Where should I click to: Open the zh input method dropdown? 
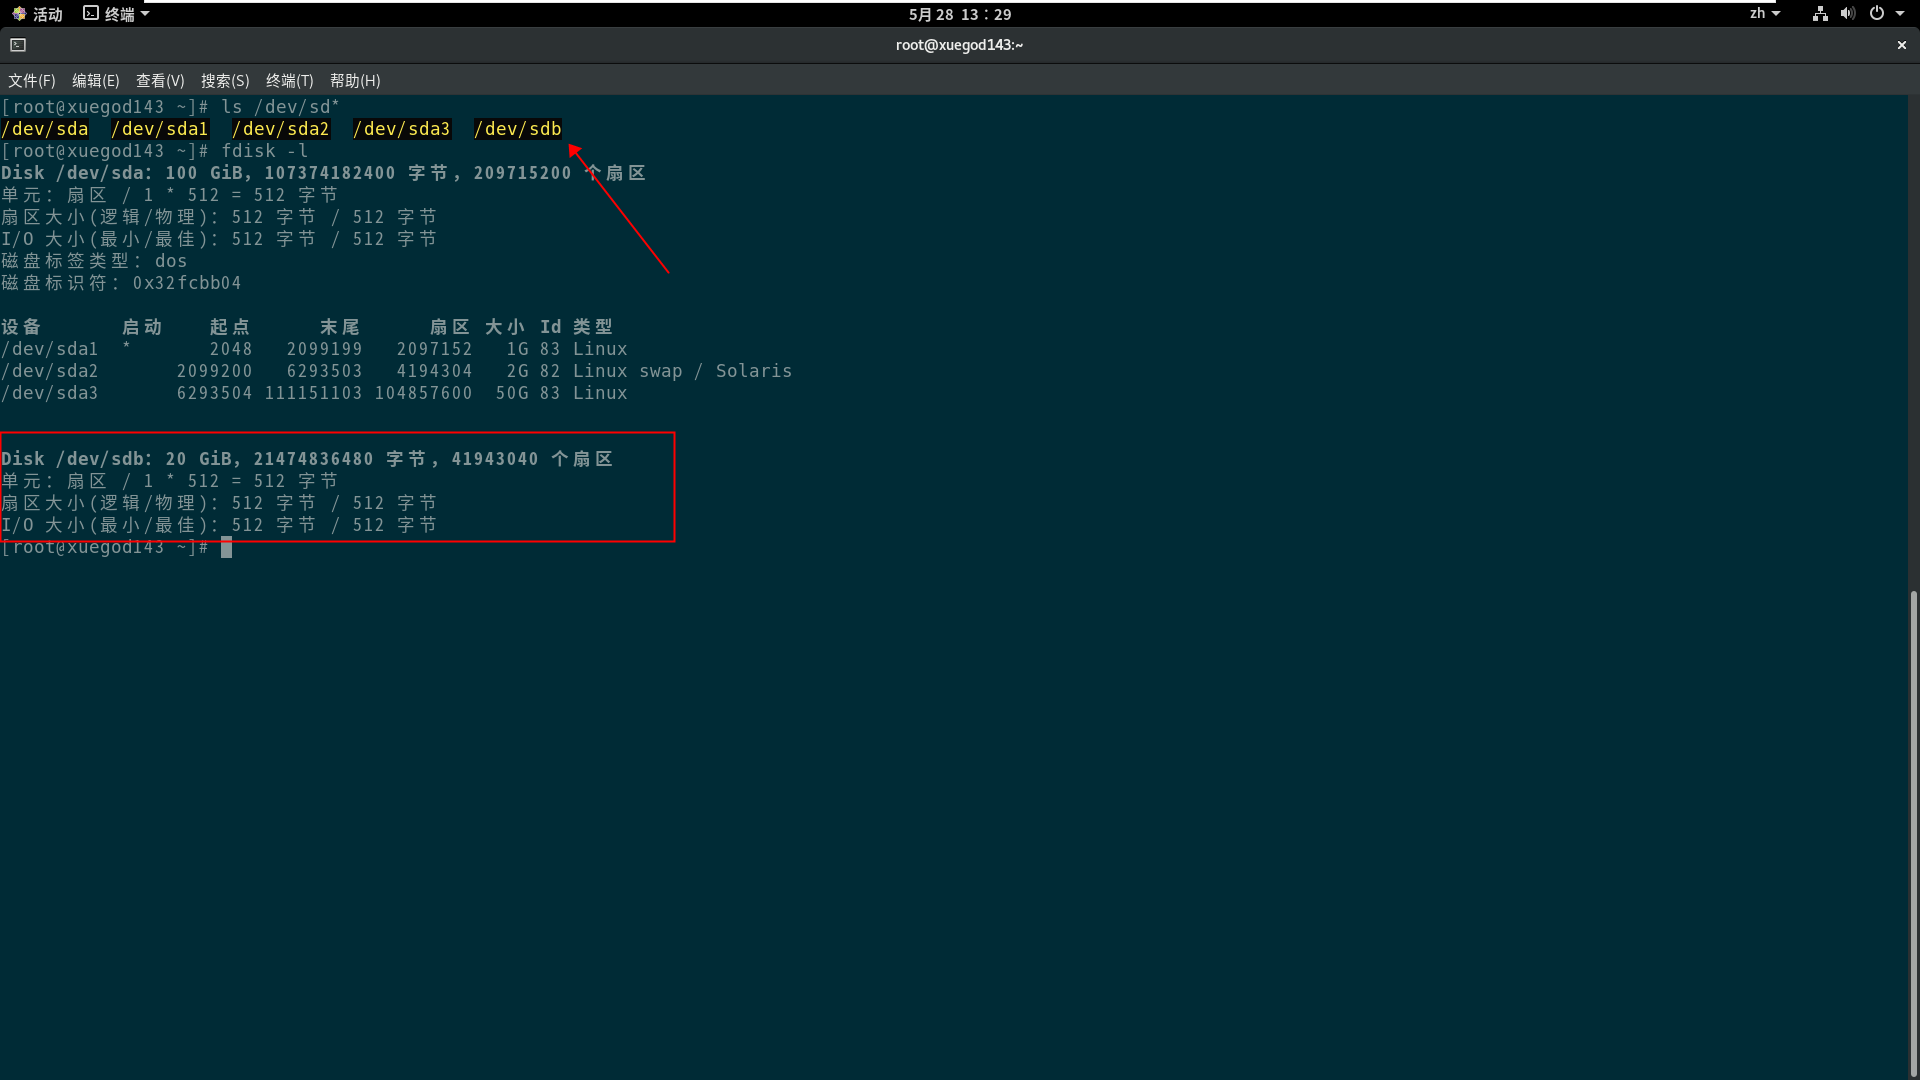[1764, 14]
